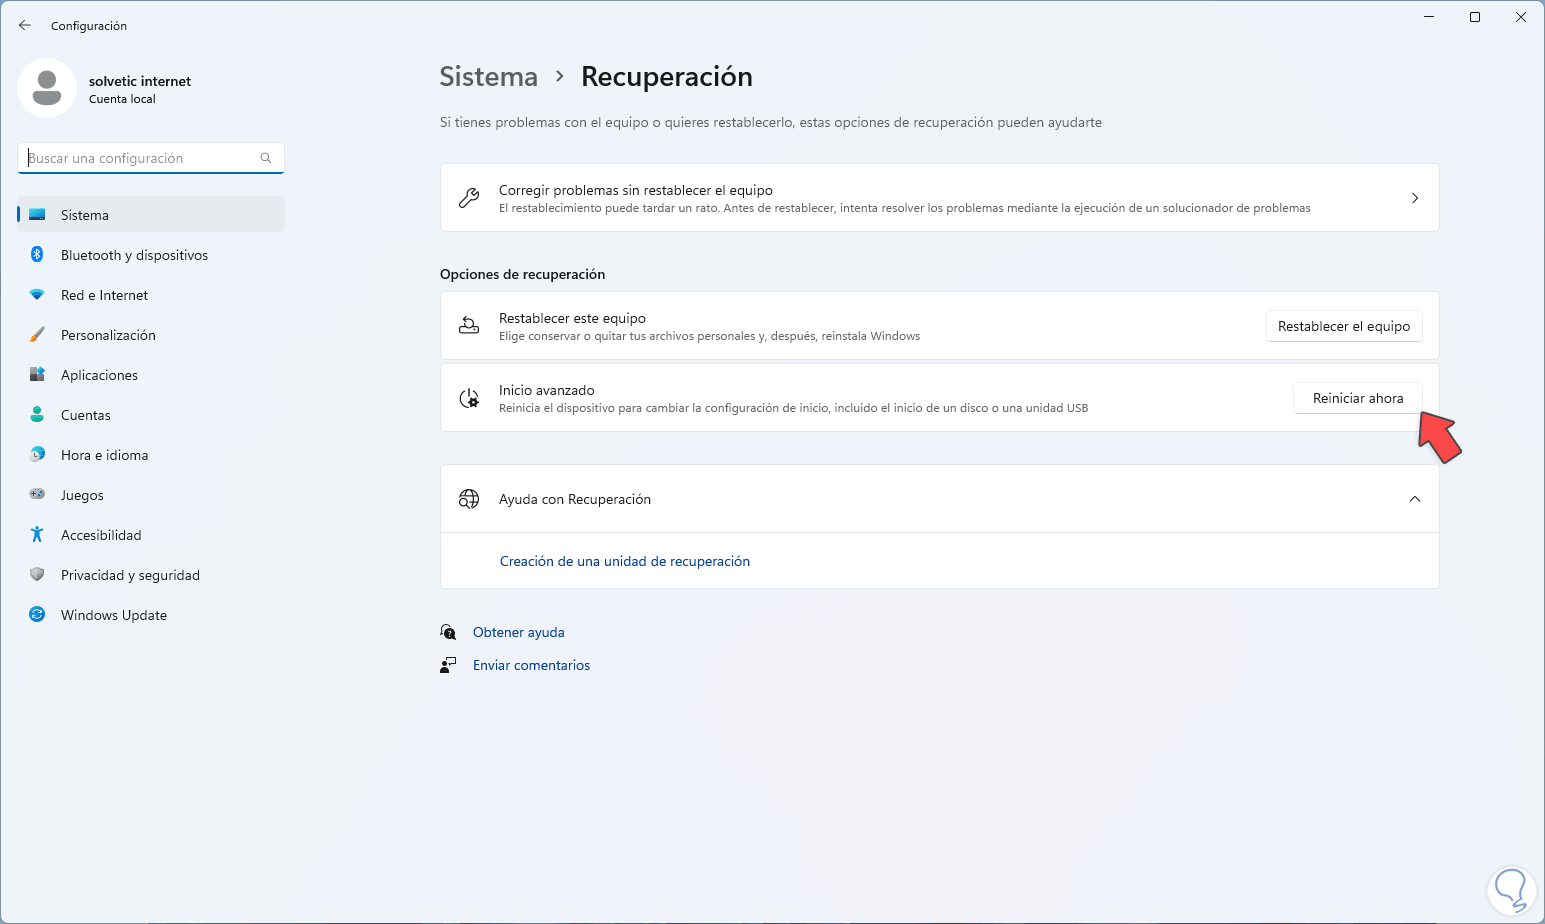Screen dimensions: 1545x924
Task: Click the Windows Update sync icon
Action: click(x=37, y=615)
